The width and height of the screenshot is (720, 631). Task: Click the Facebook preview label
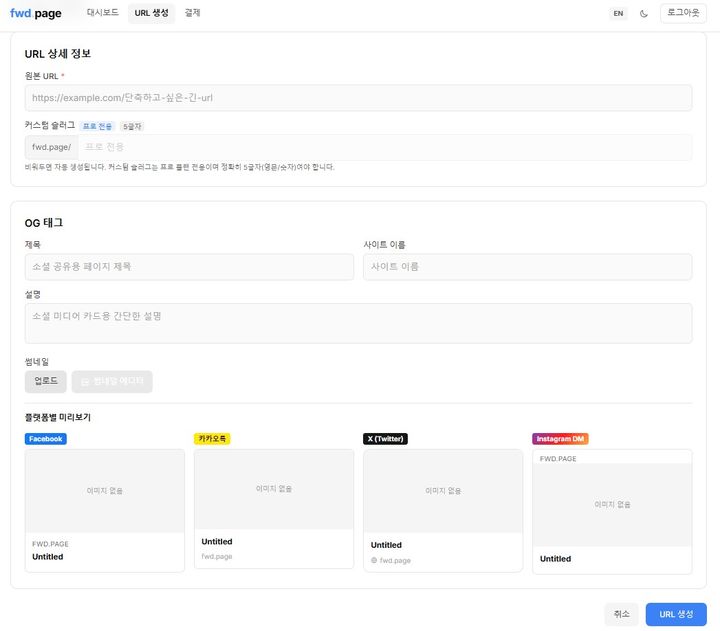pos(45,439)
